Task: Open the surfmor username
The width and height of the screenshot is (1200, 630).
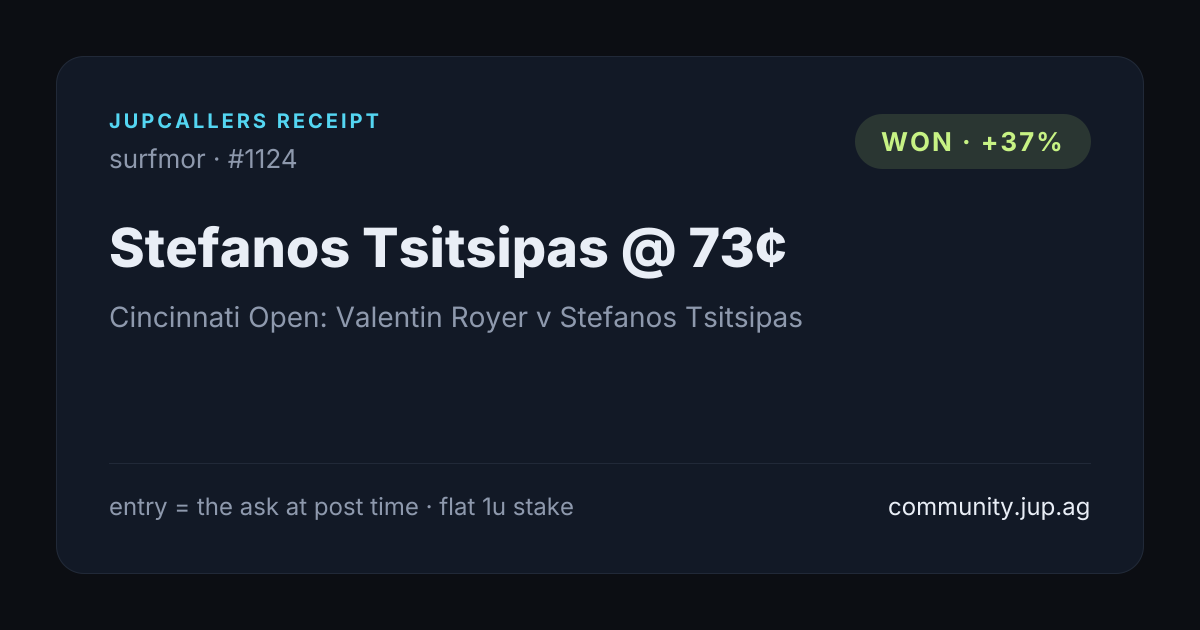Action: 157,159
